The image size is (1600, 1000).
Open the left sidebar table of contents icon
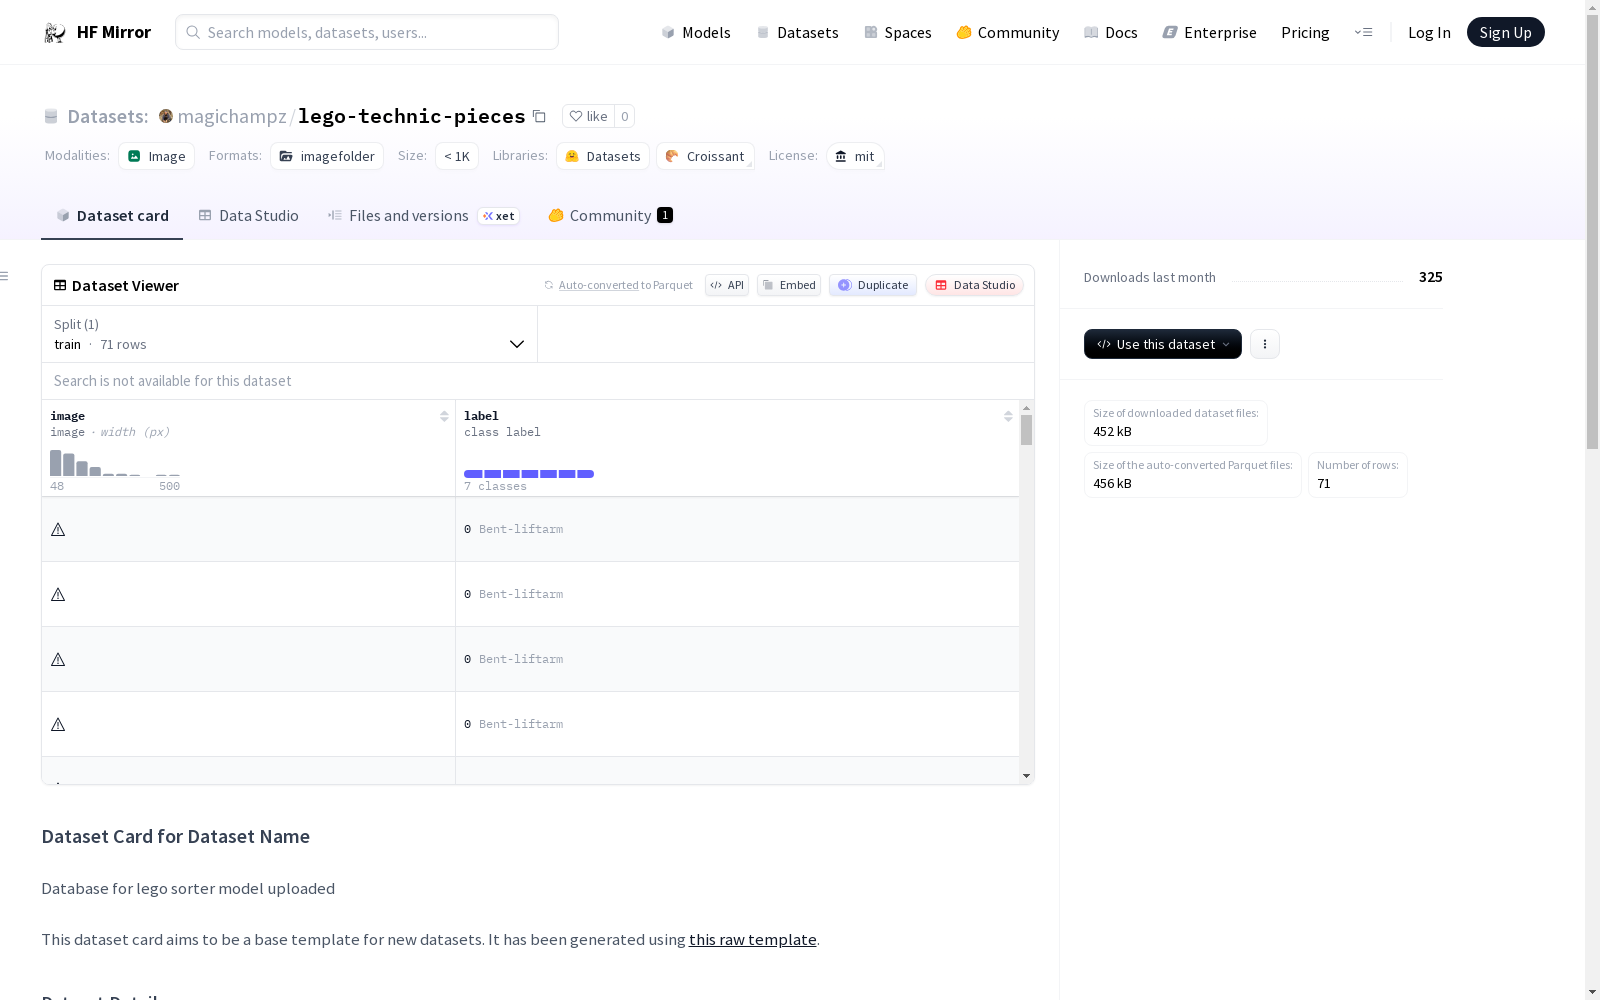[x=5, y=276]
